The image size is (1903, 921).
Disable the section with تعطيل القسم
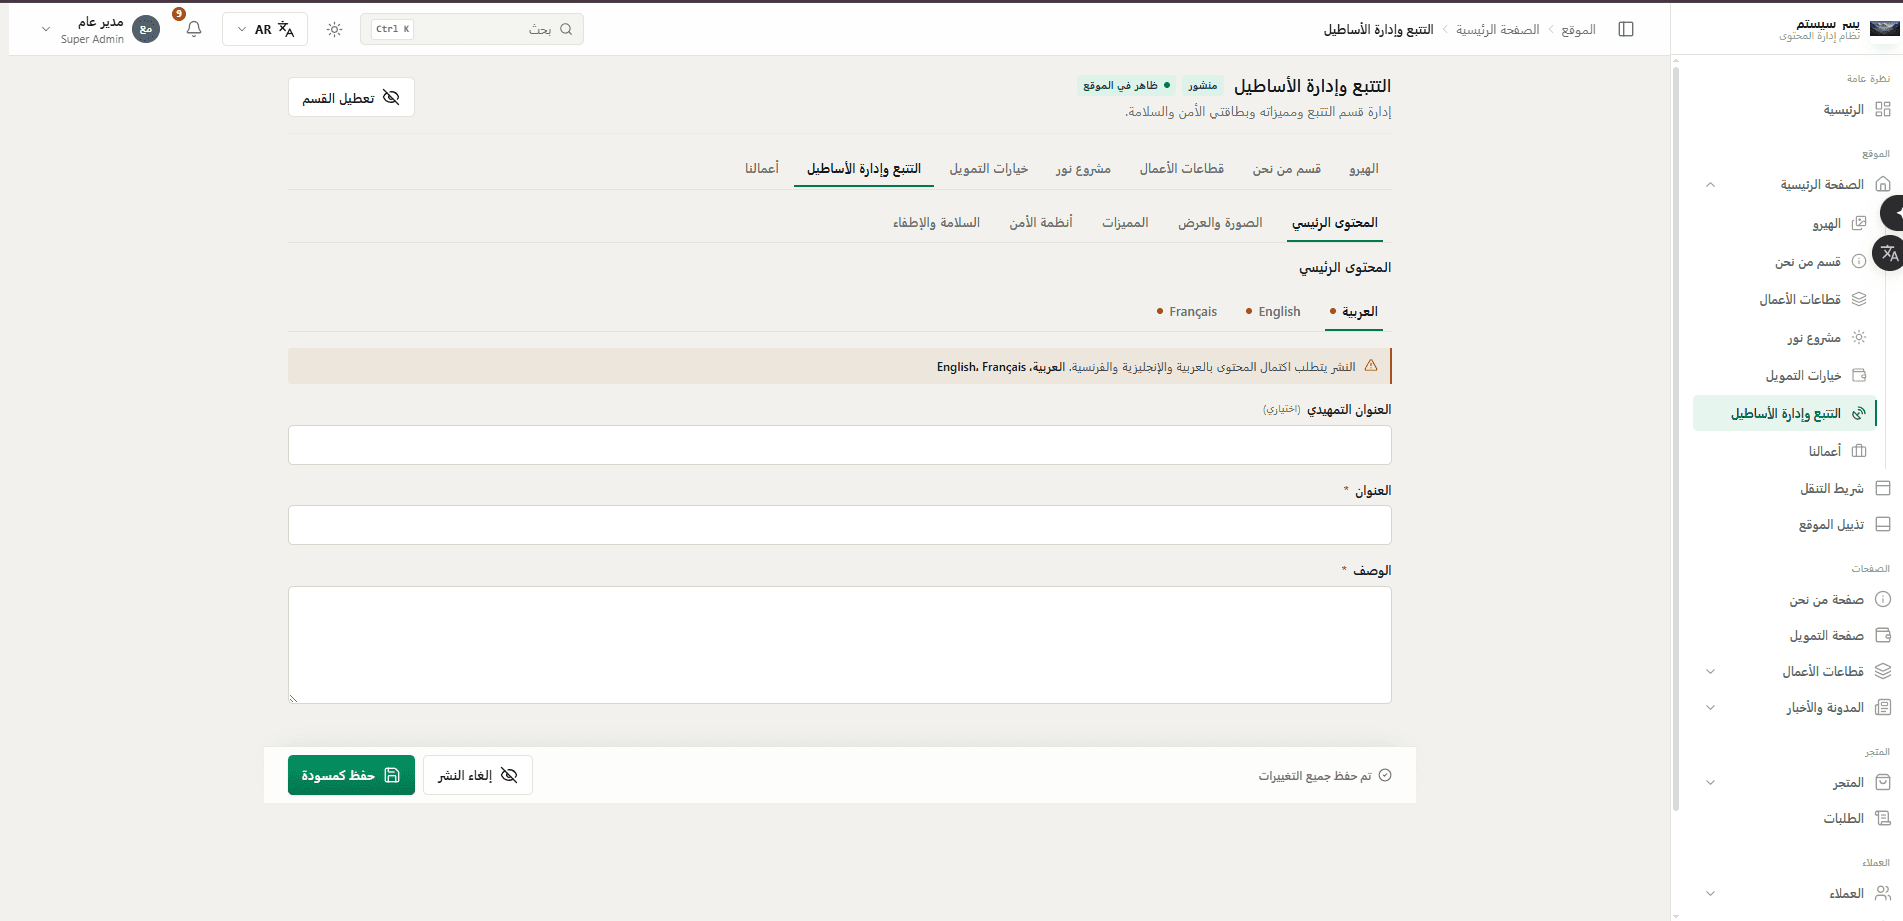point(351,97)
